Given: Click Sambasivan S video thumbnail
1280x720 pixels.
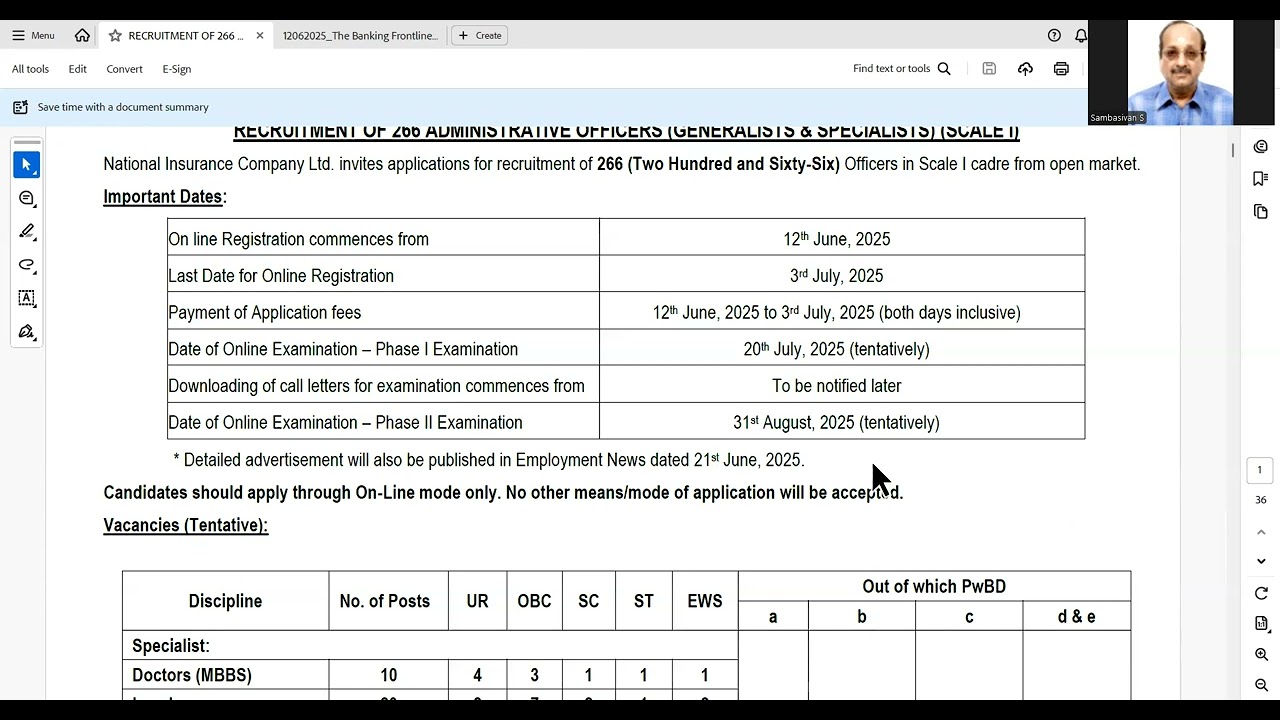Looking at the screenshot, I should [x=1180, y=72].
